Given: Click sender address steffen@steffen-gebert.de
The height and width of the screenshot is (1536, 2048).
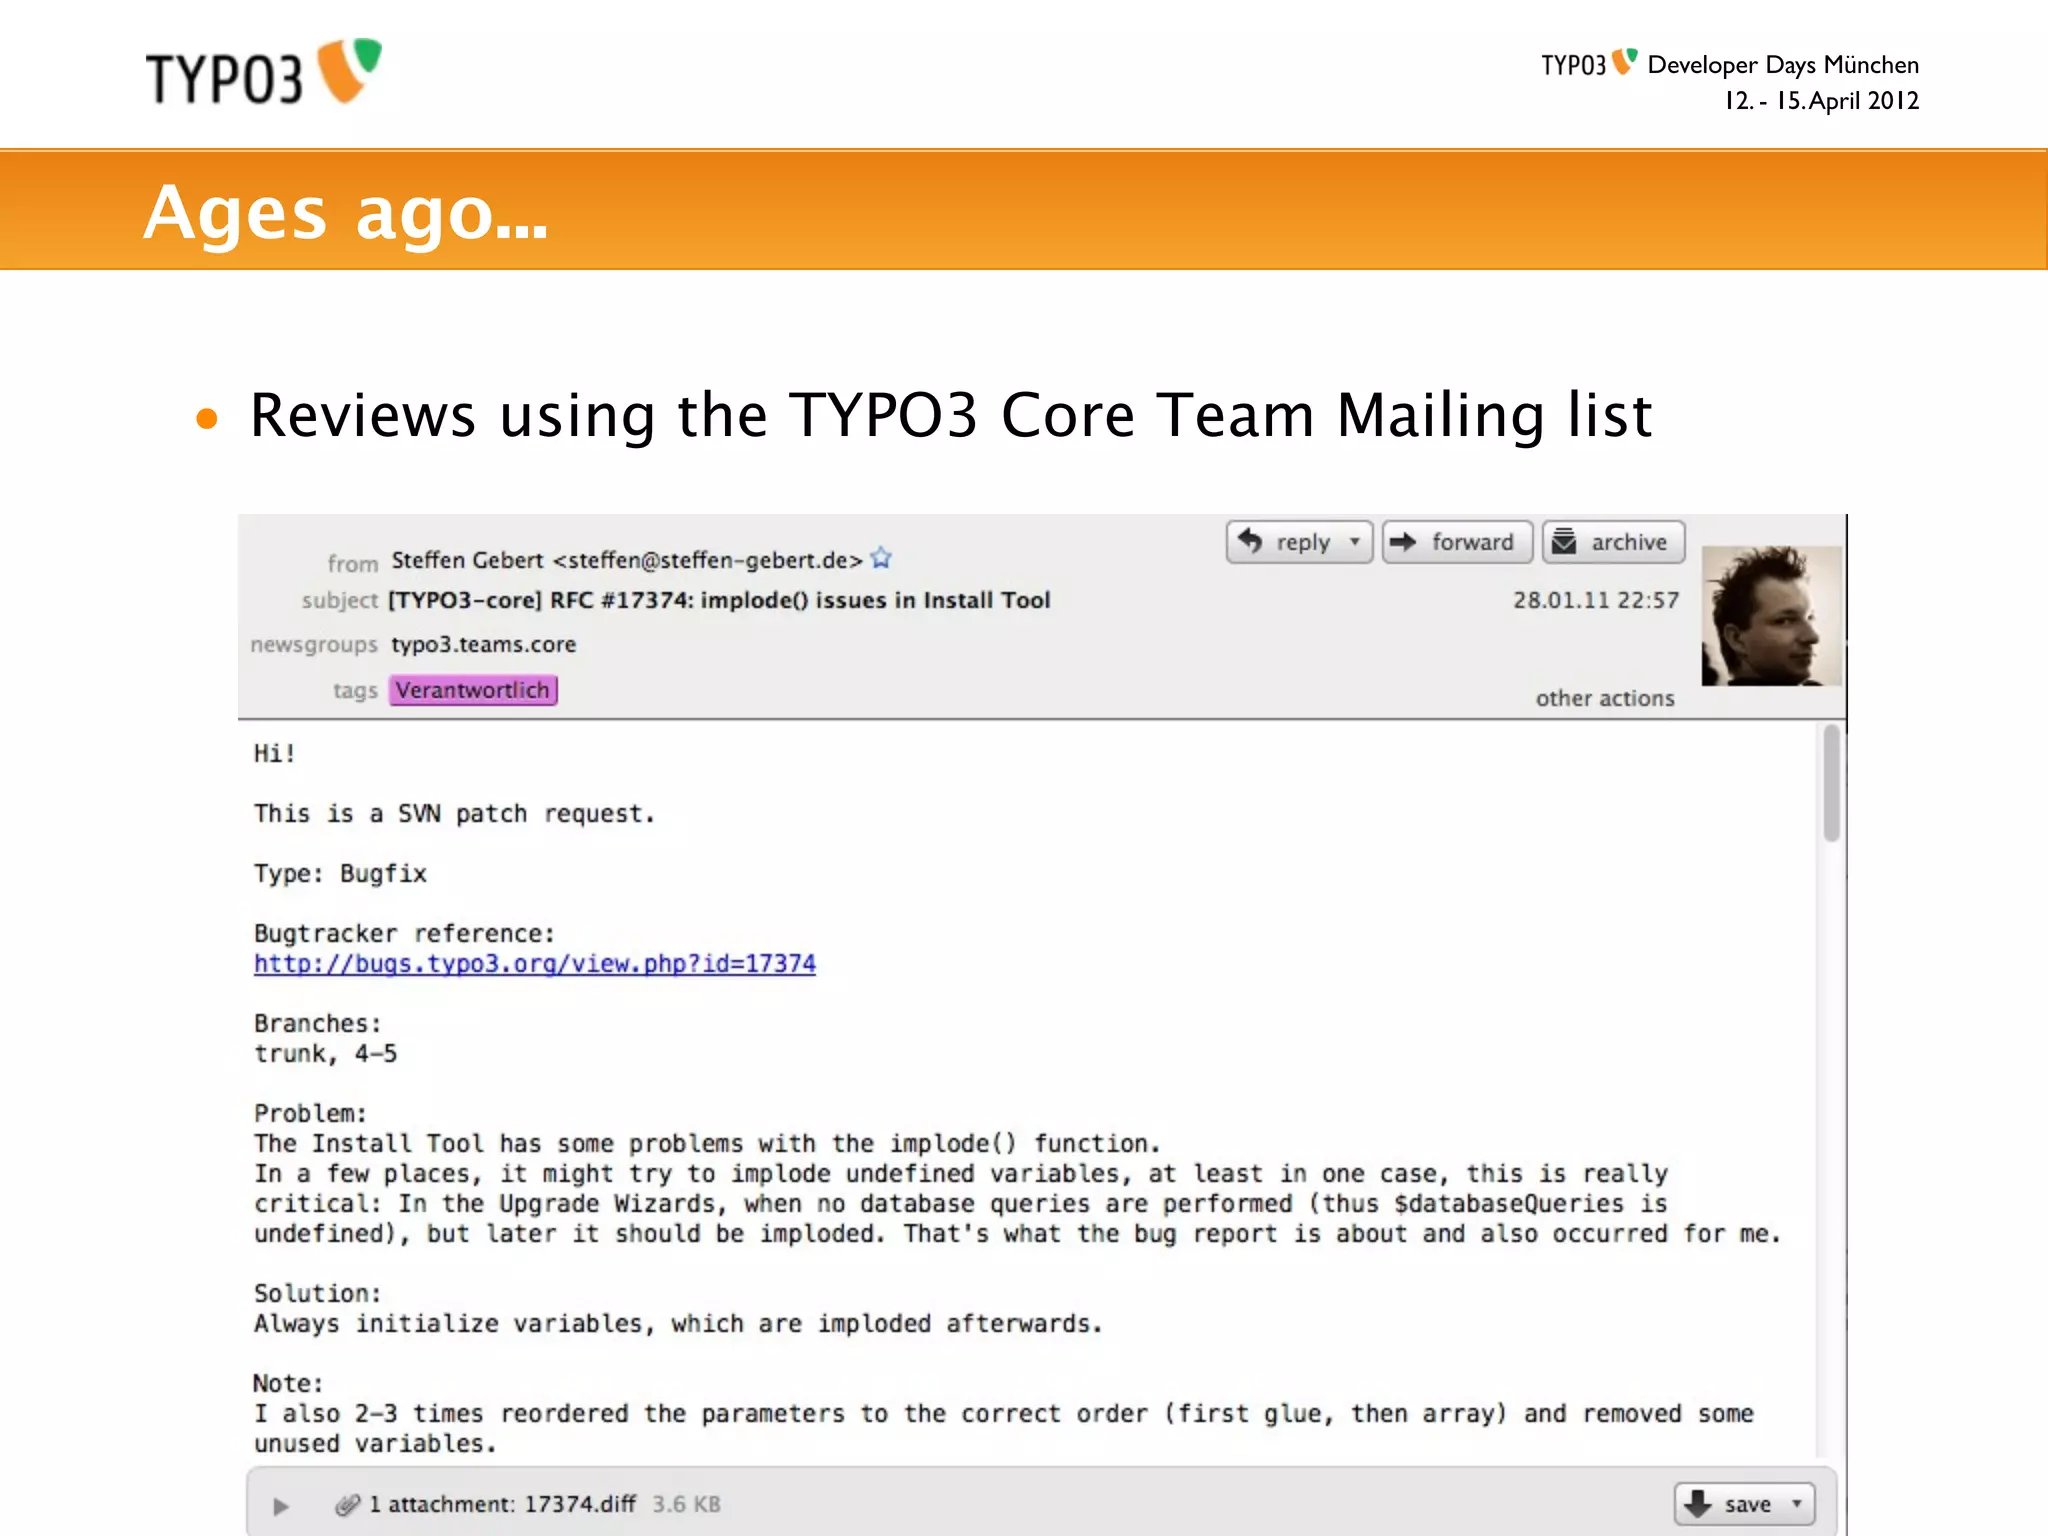Looking at the screenshot, I should pos(708,560).
